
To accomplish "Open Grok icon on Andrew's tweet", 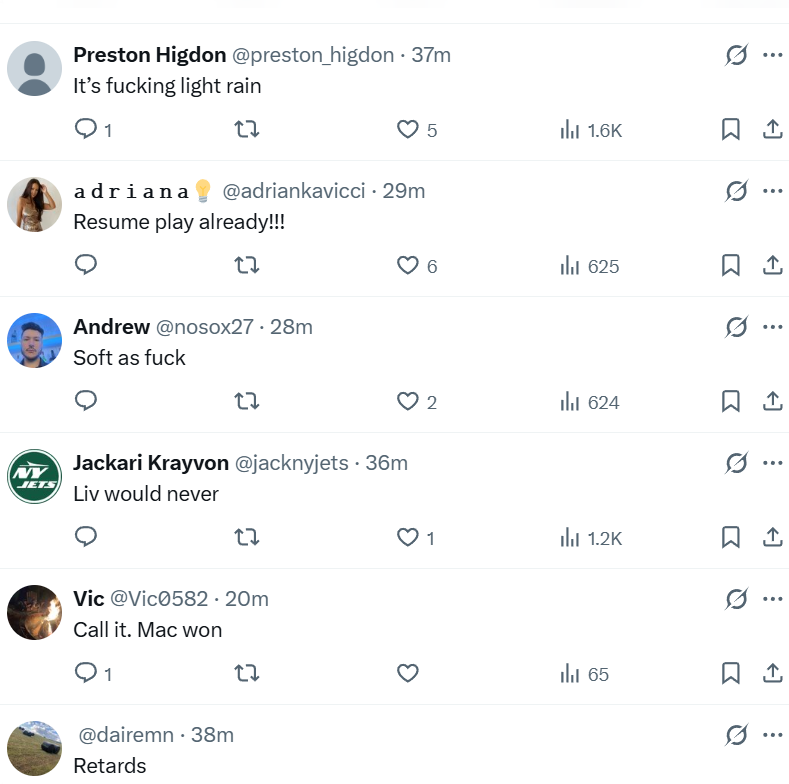I will [736, 327].
